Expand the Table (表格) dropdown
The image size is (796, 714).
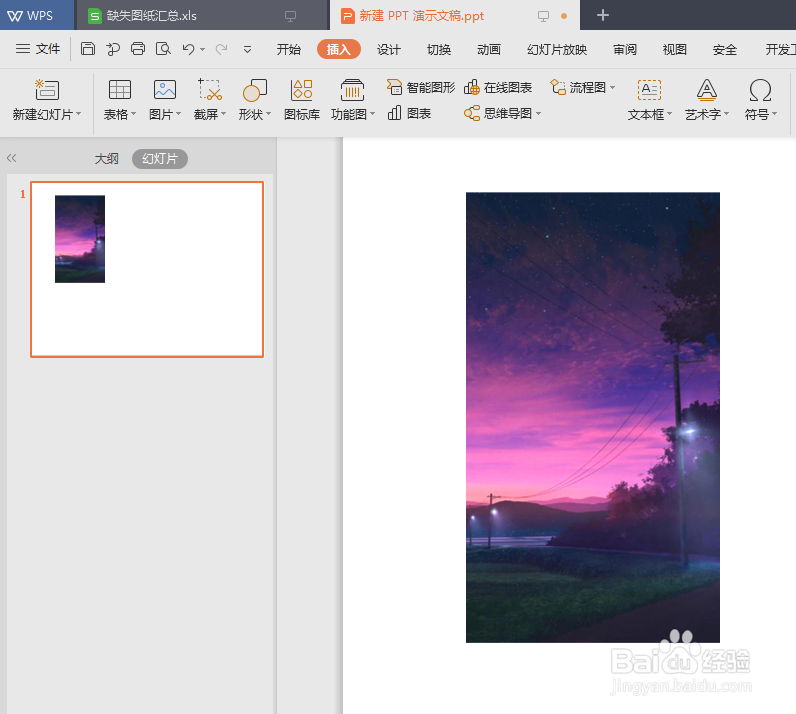coord(134,114)
